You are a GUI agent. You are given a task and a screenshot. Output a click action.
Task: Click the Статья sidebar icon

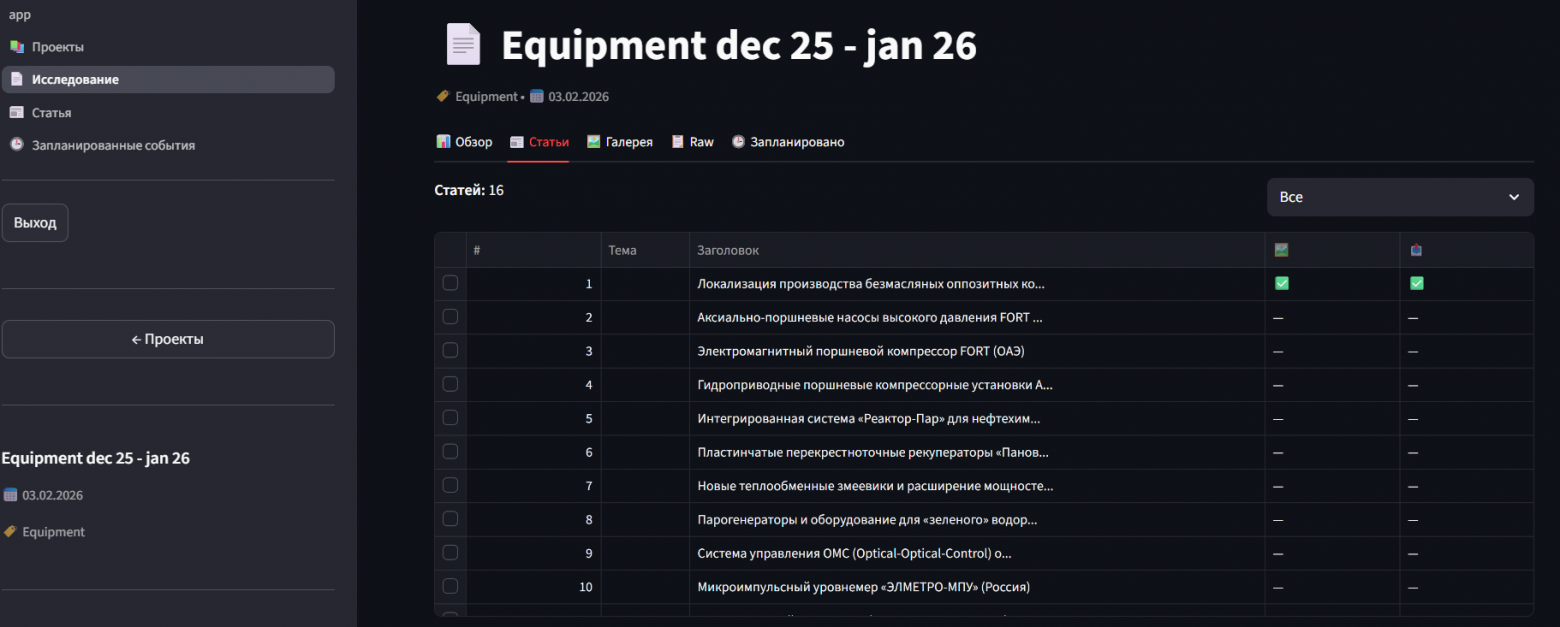[16, 113]
